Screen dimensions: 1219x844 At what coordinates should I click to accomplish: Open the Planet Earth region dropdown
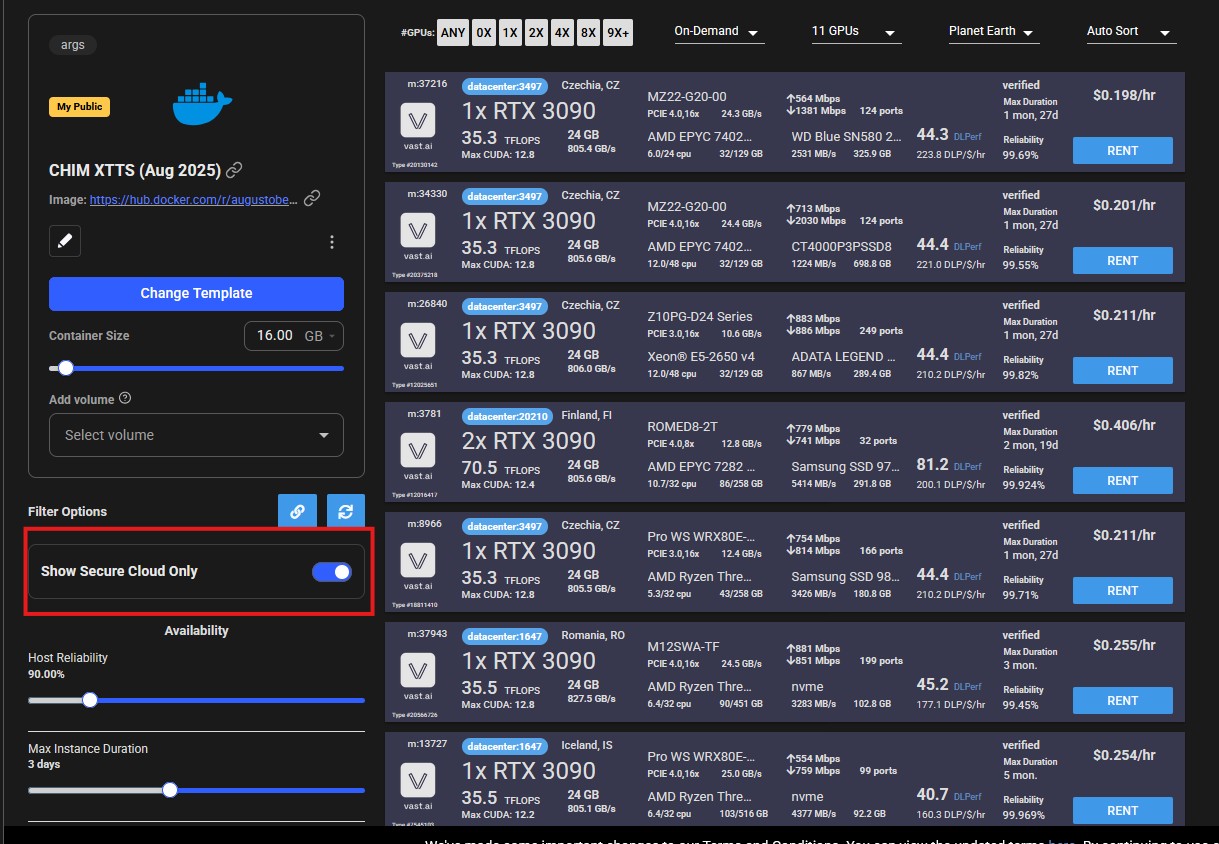pyautogui.click(x=994, y=32)
